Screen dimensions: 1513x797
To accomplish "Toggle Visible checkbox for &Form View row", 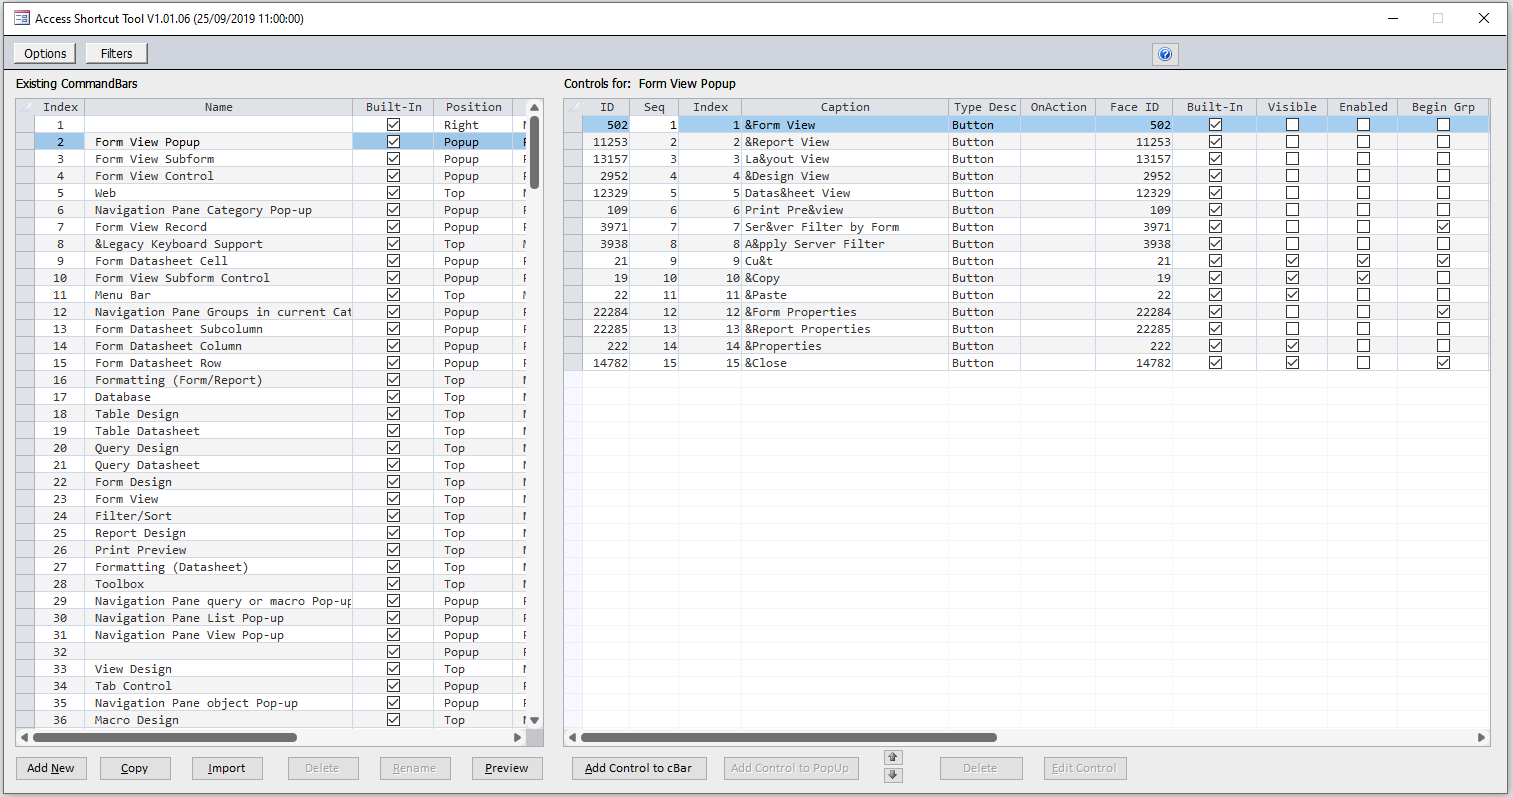I will [x=1292, y=125].
